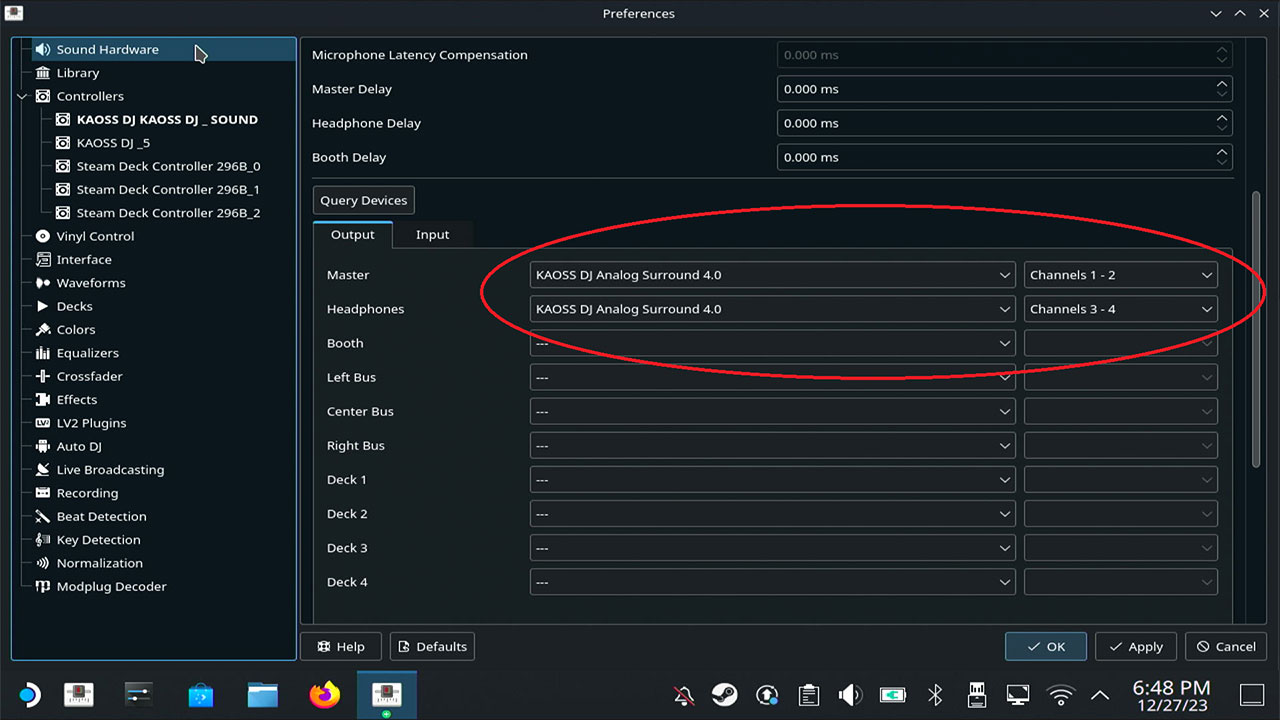Confirm preferences with OK

(1046, 646)
